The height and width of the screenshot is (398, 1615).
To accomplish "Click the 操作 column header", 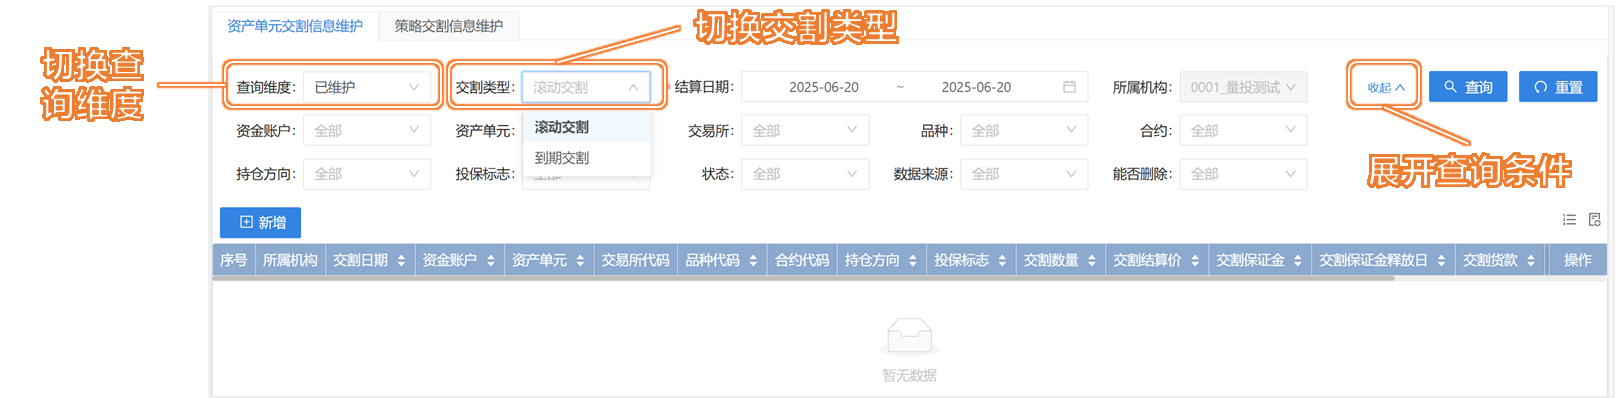I will click(1577, 260).
